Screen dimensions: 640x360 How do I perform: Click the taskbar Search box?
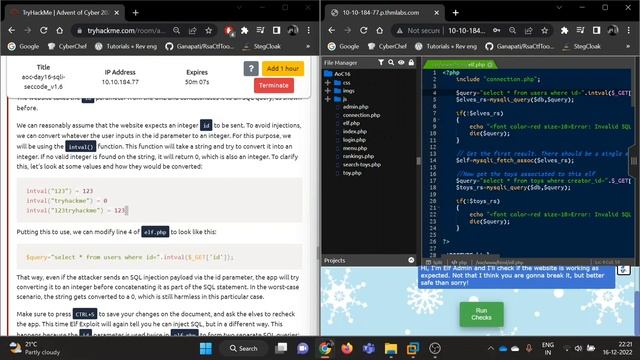[244, 348]
